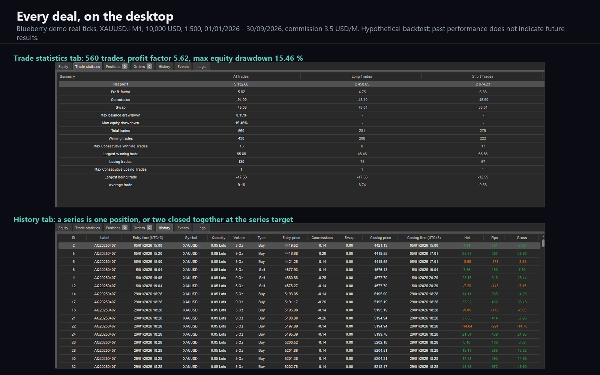Open the Events tab in the statistics panel
The image size is (600, 375).
click(183, 67)
